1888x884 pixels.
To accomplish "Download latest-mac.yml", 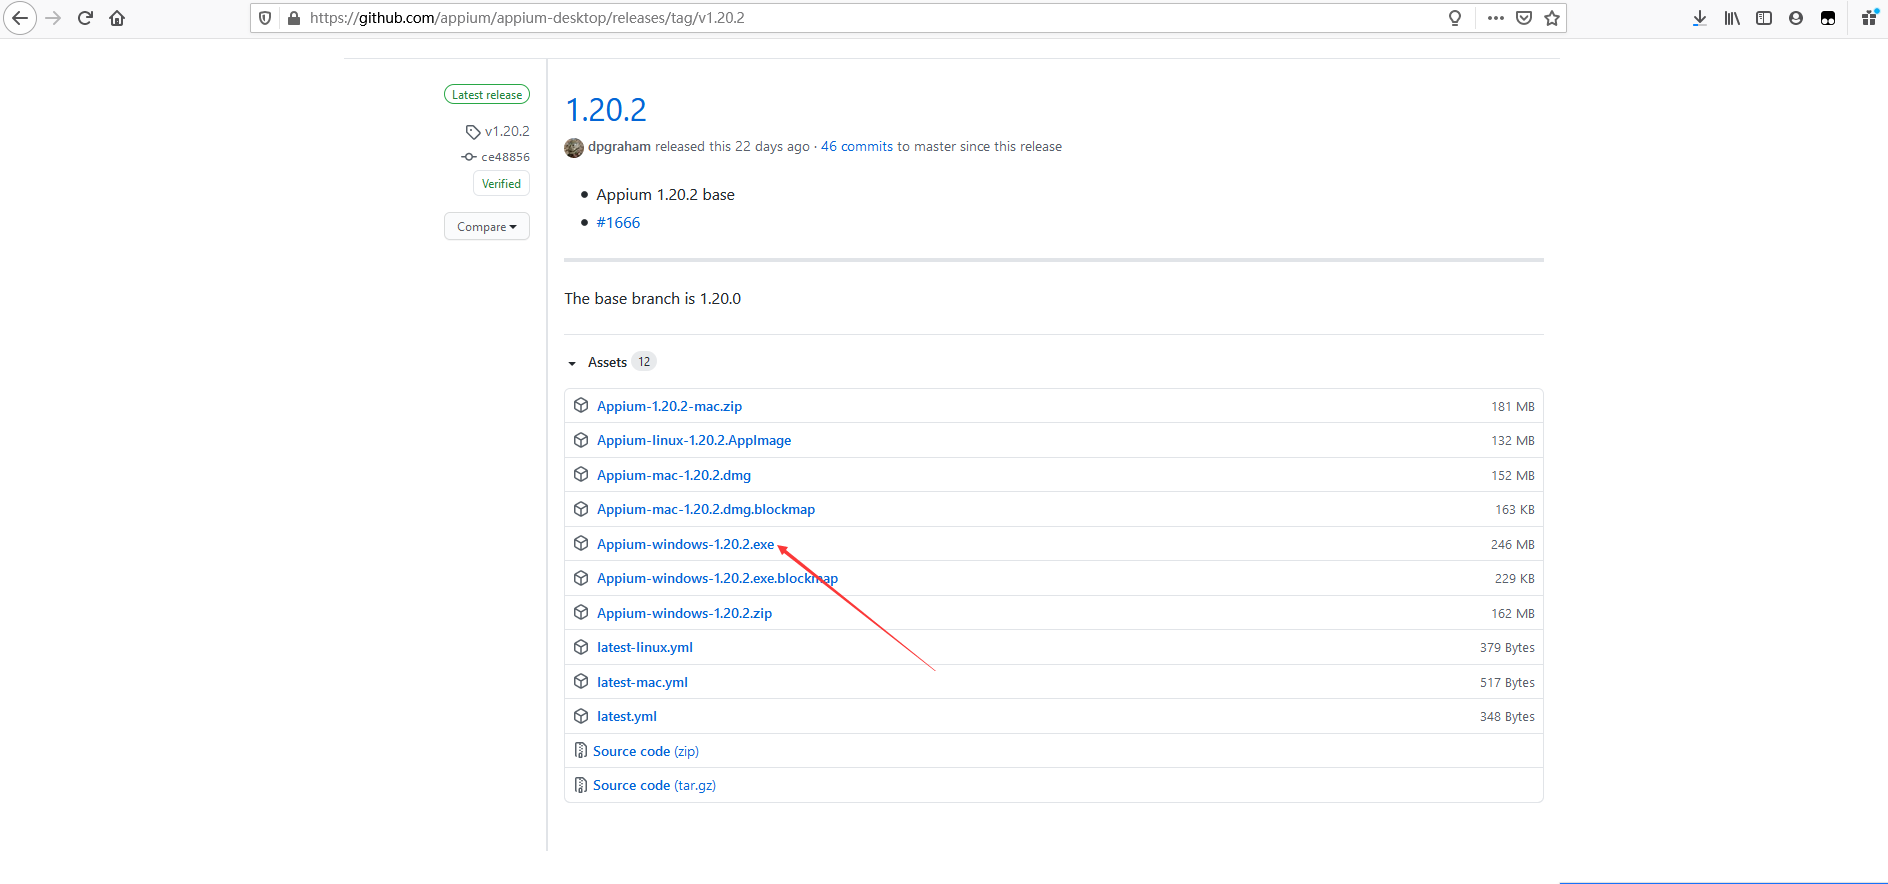I will (x=642, y=682).
